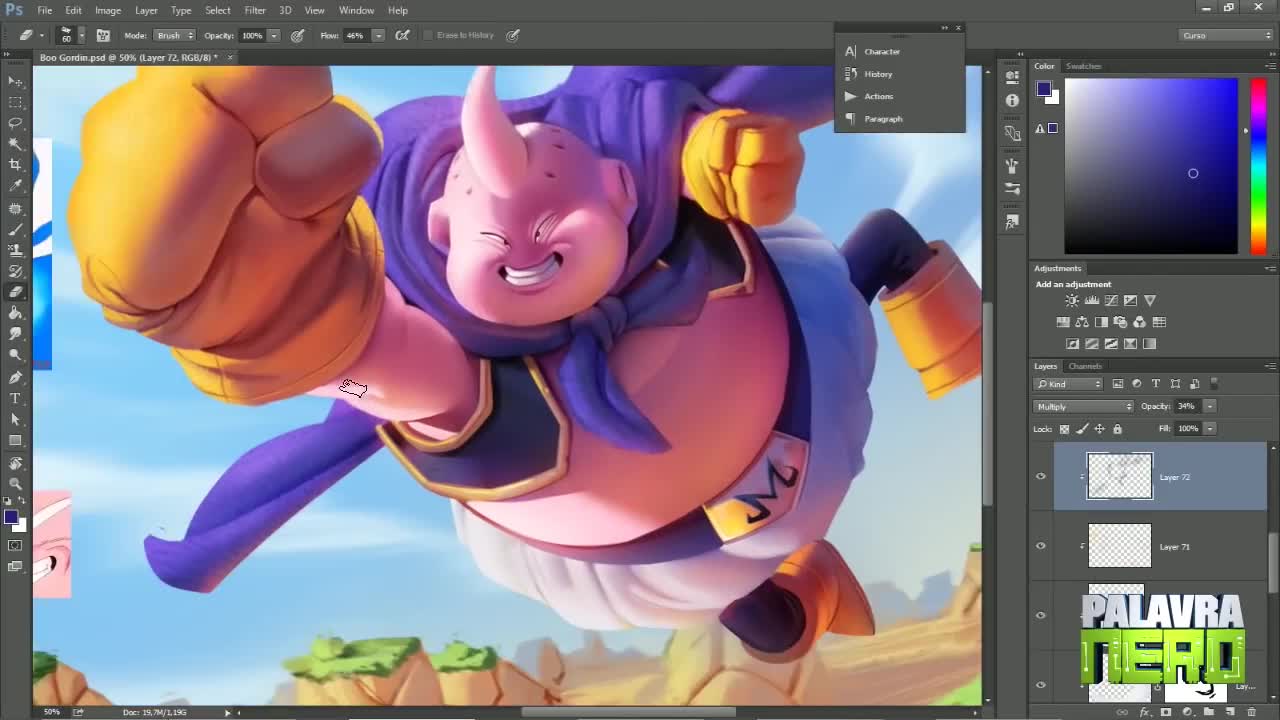The width and height of the screenshot is (1280, 720).
Task: Toggle pressure for size icon
Action: (513, 35)
